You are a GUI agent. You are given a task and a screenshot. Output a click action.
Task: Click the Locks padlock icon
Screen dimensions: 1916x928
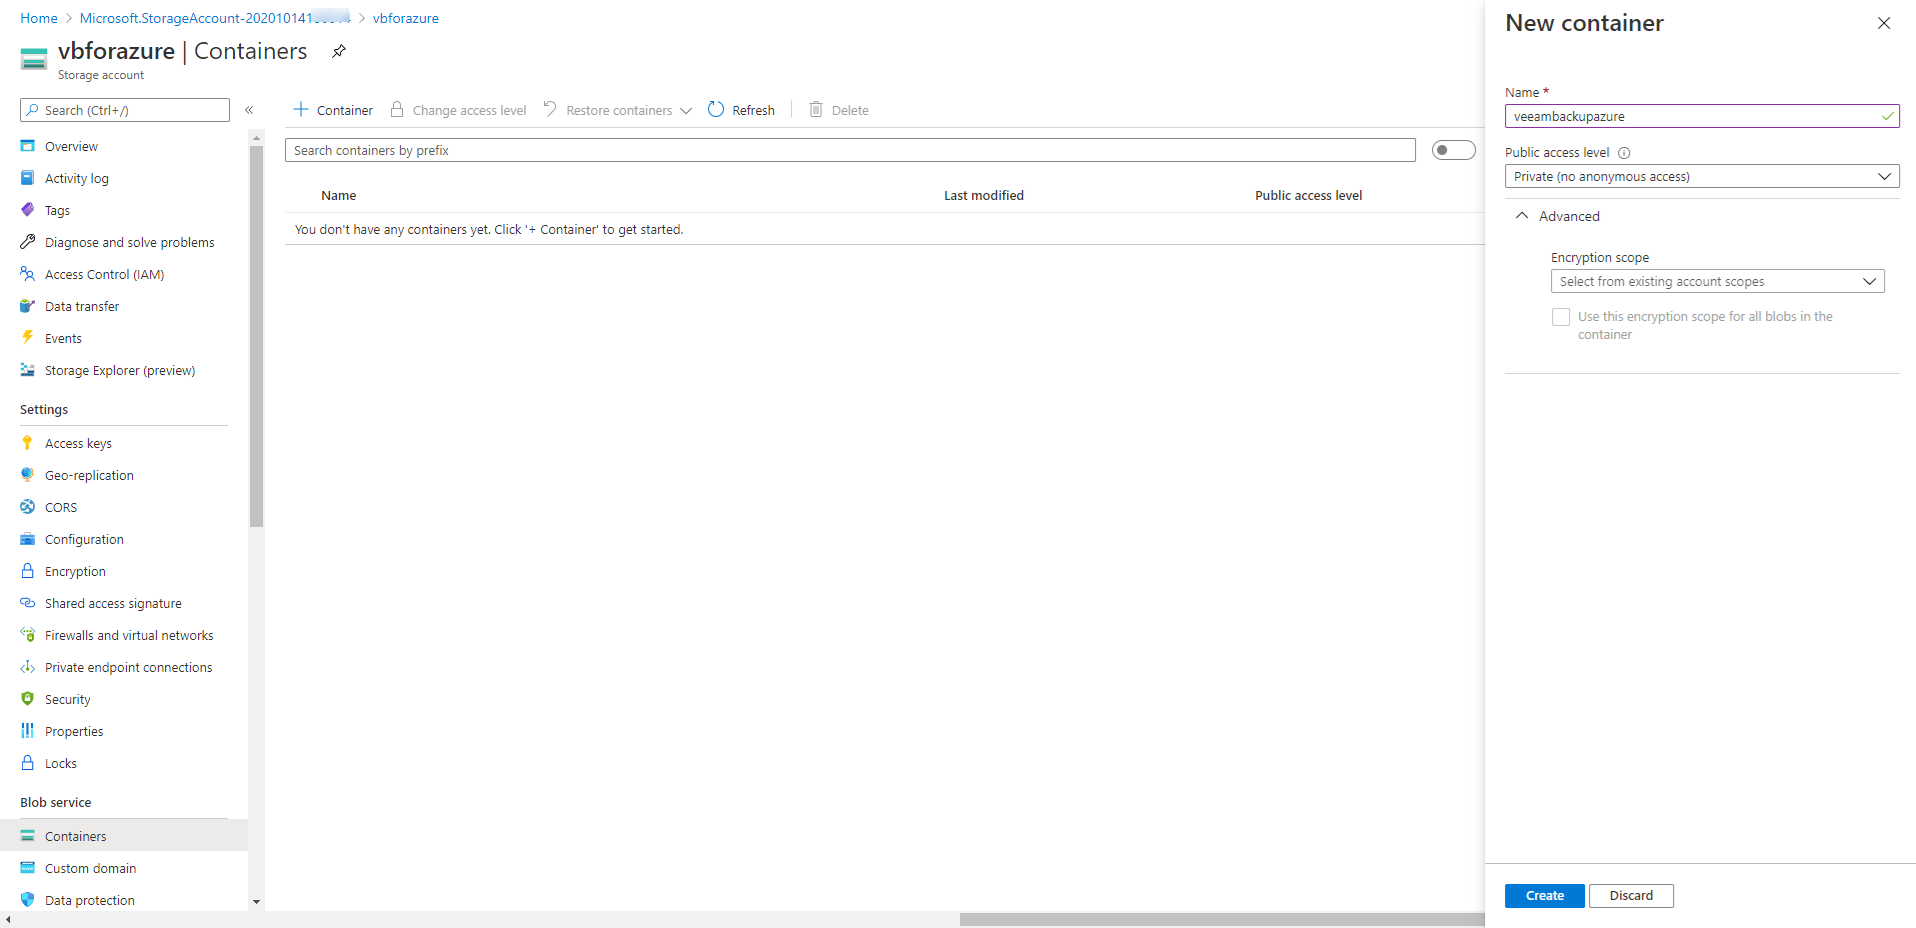click(28, 763)
